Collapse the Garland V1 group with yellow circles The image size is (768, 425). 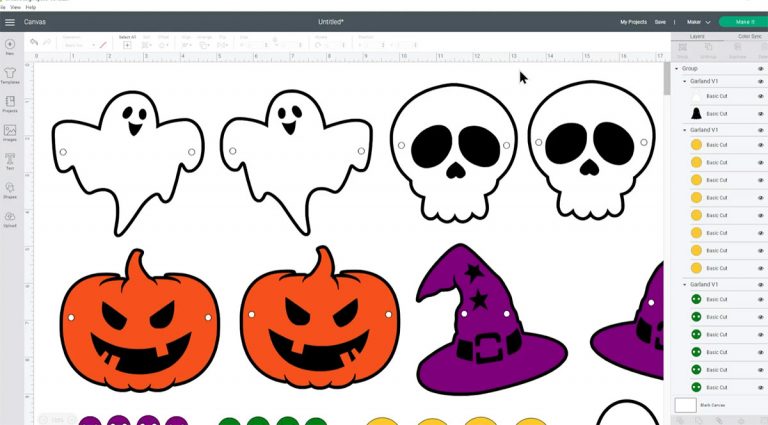685,130
